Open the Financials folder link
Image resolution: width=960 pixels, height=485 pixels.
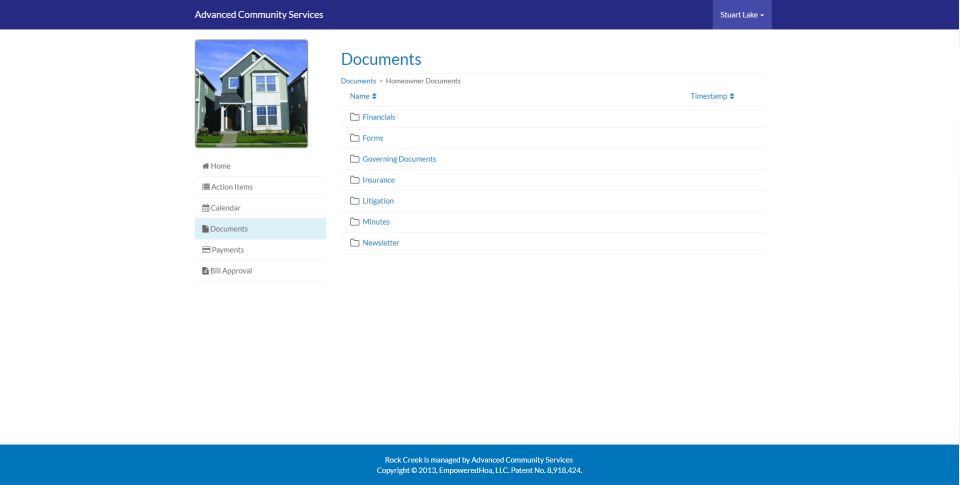(379, 117)
